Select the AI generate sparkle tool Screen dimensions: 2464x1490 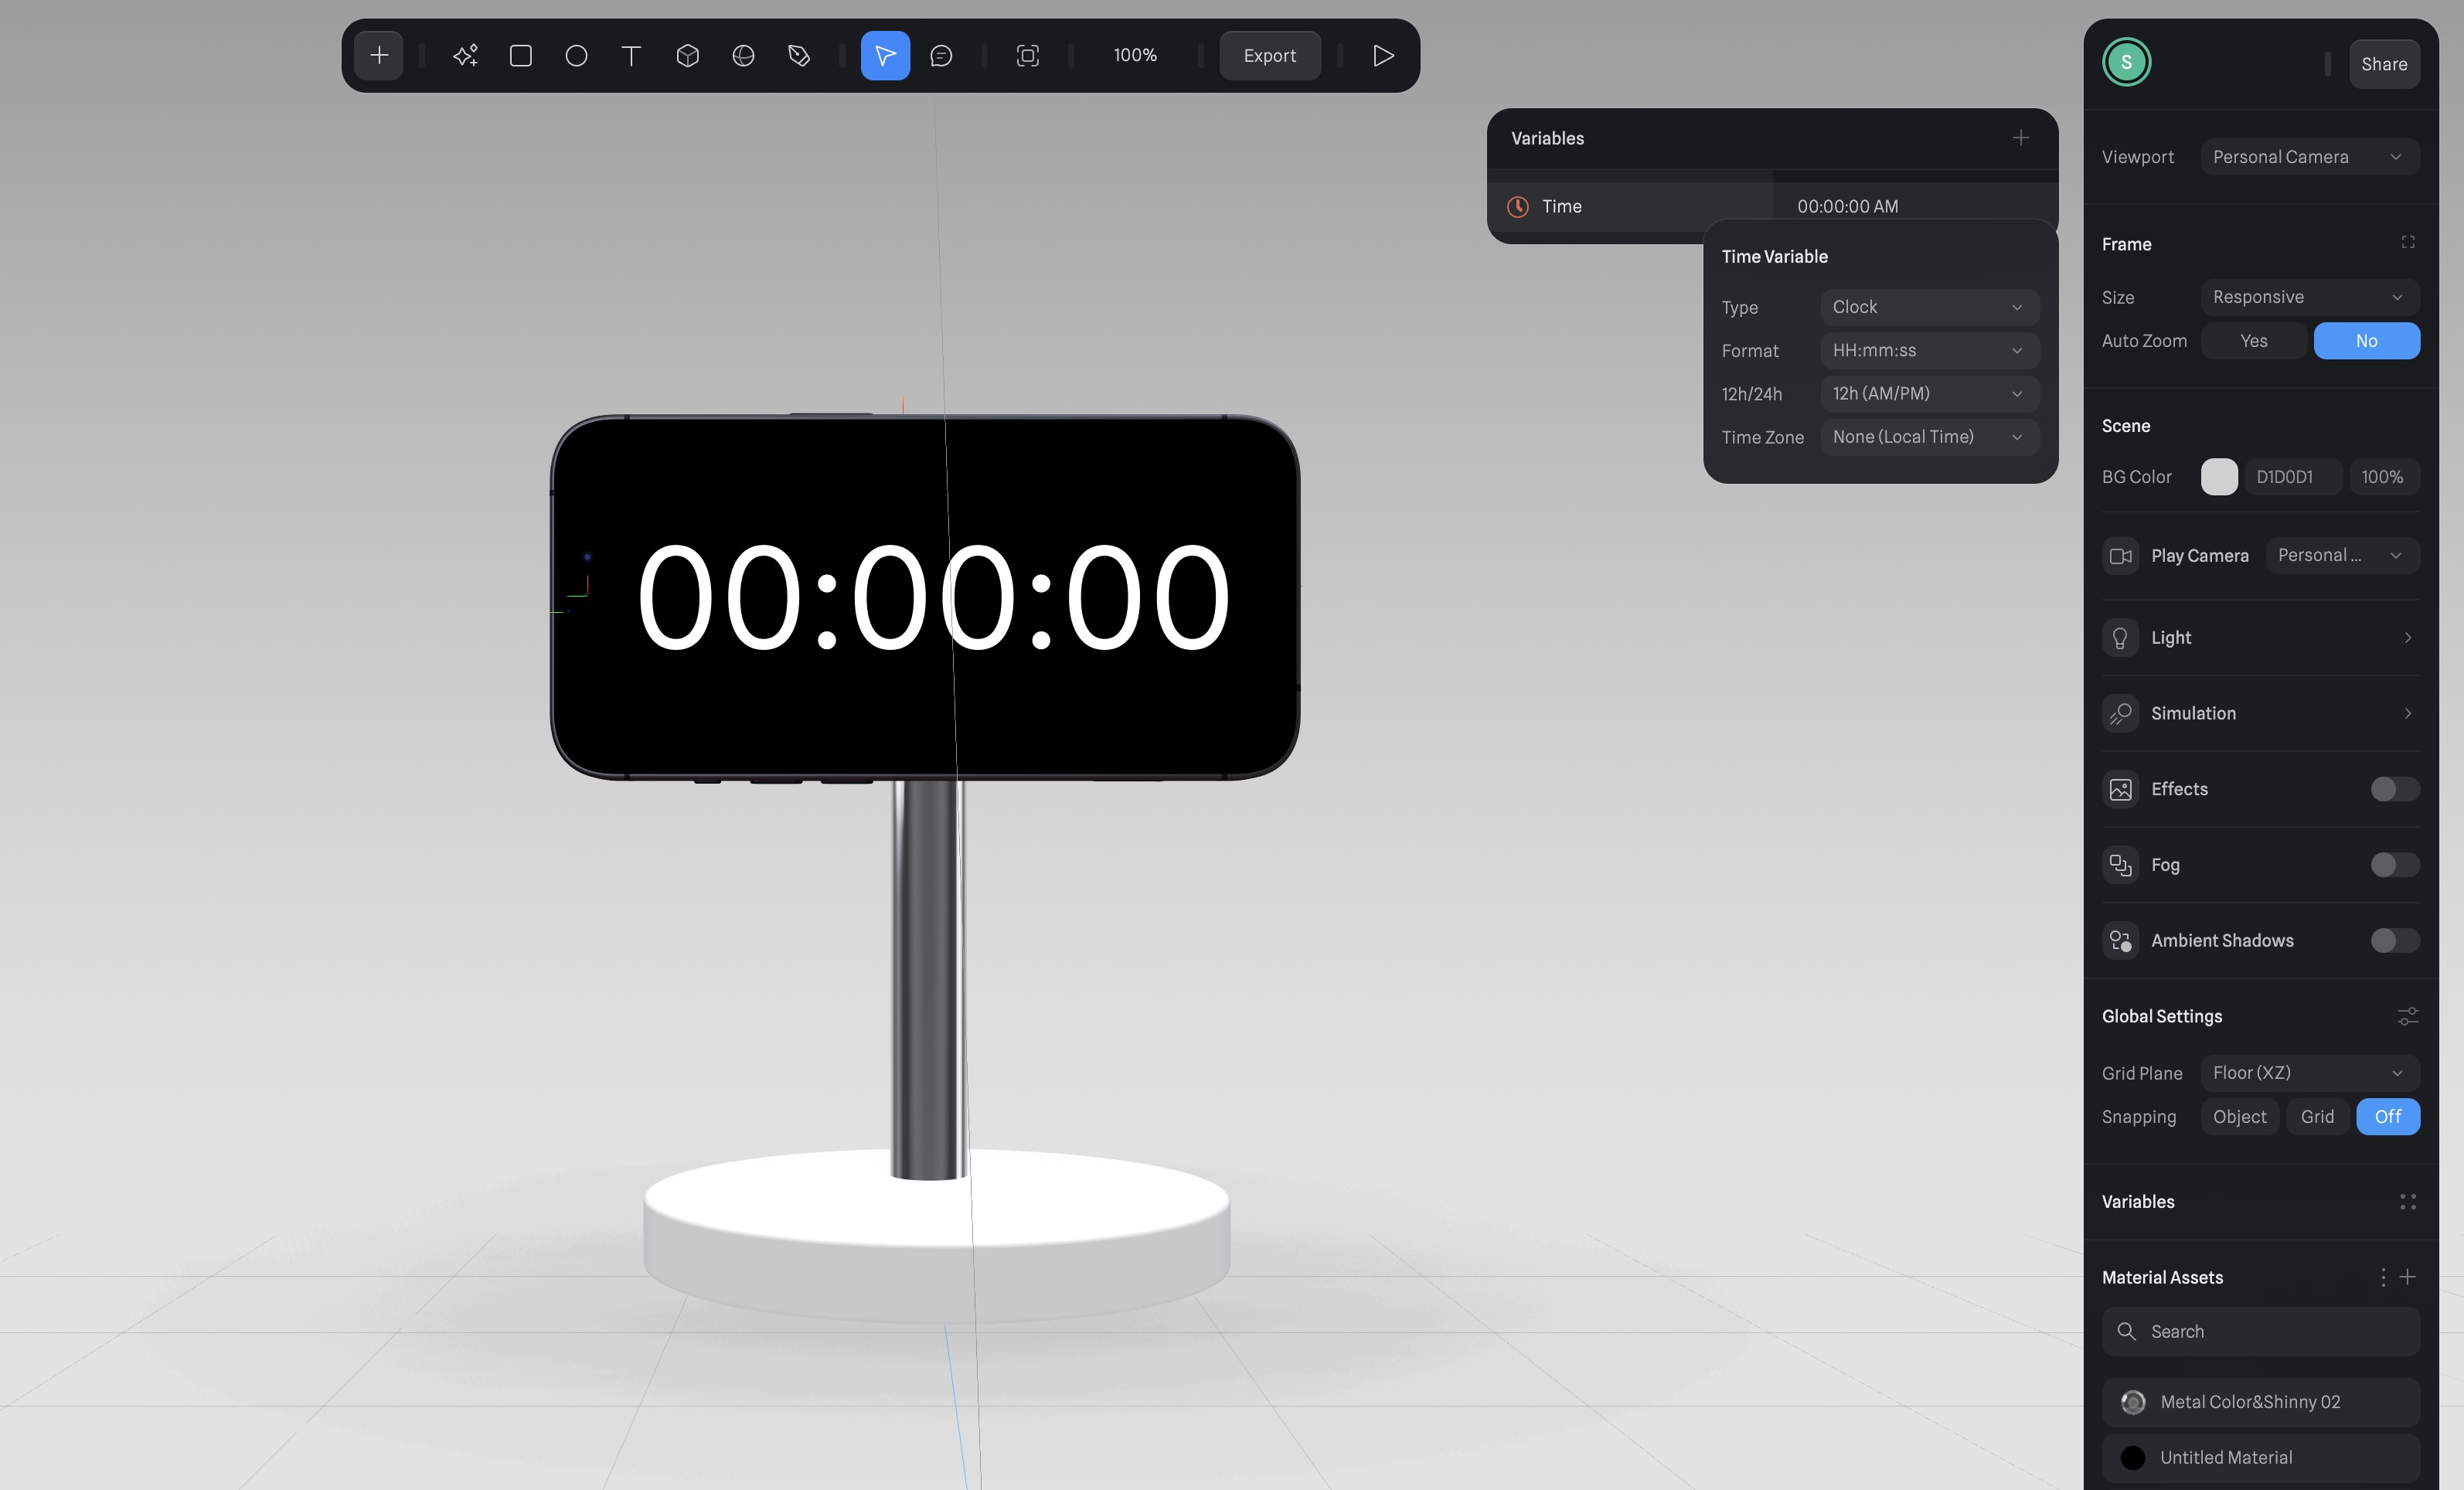coord(465,56)
